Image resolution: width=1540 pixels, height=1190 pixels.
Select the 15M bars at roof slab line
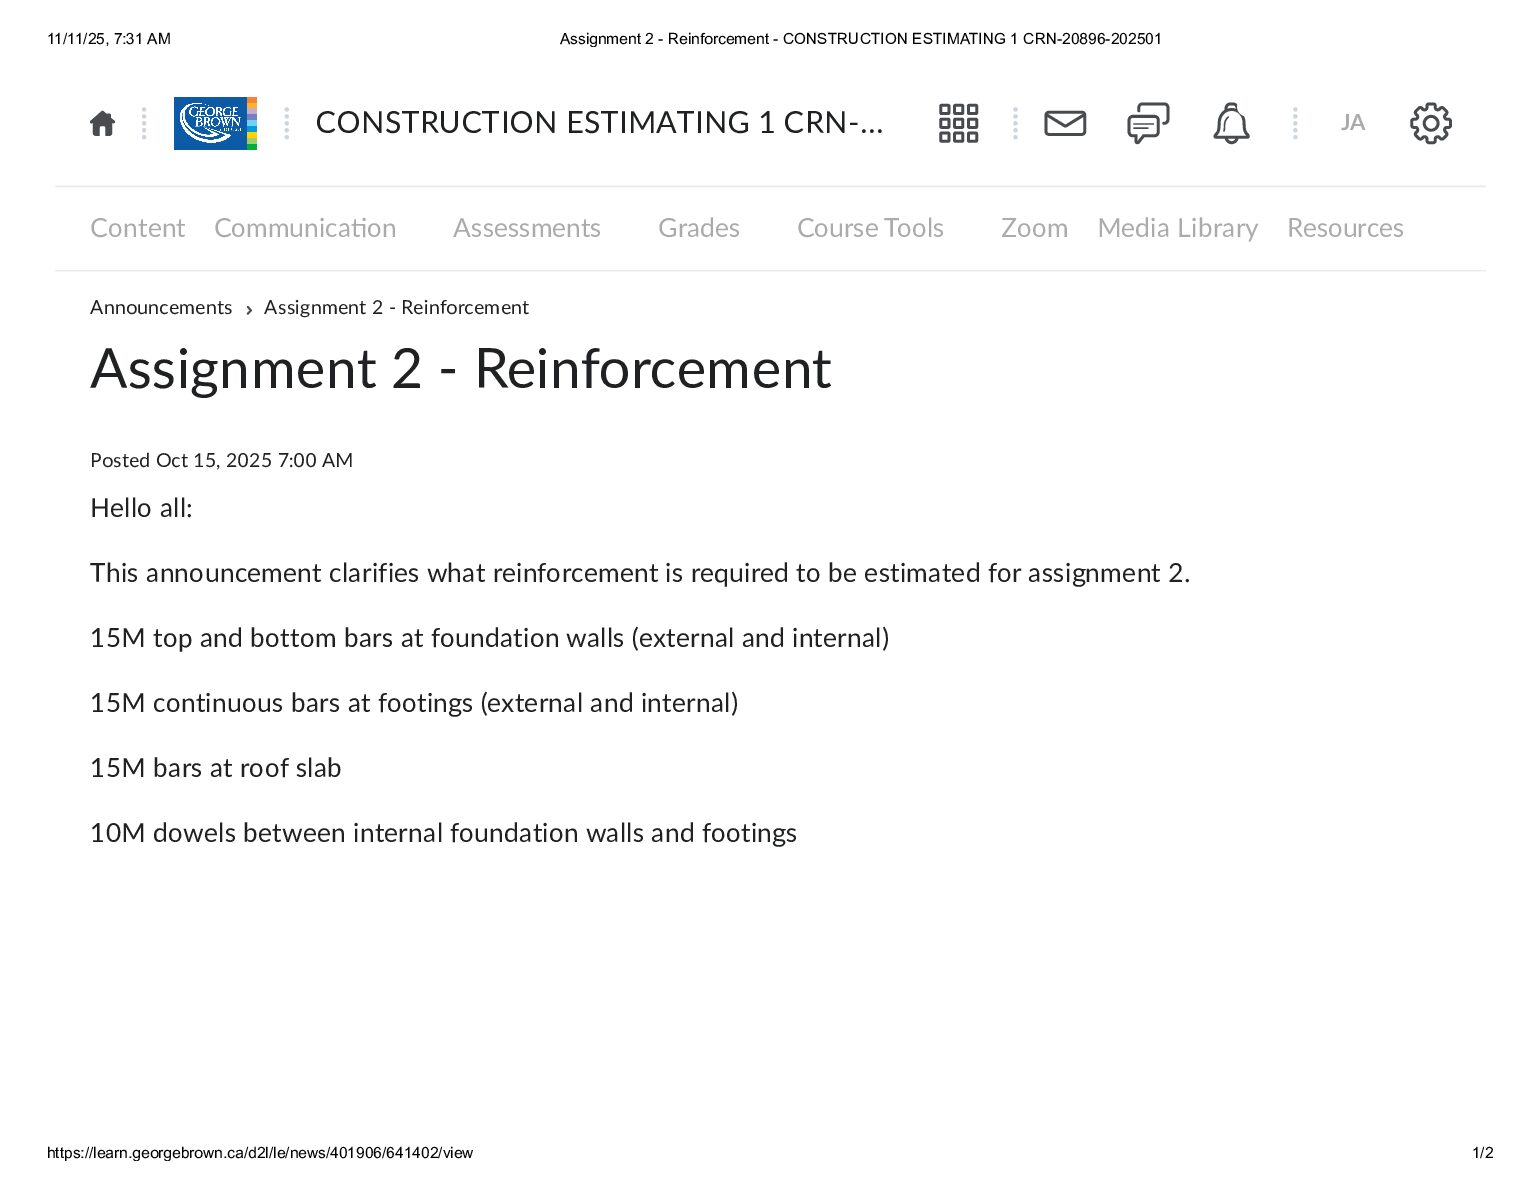pos(216,768)
